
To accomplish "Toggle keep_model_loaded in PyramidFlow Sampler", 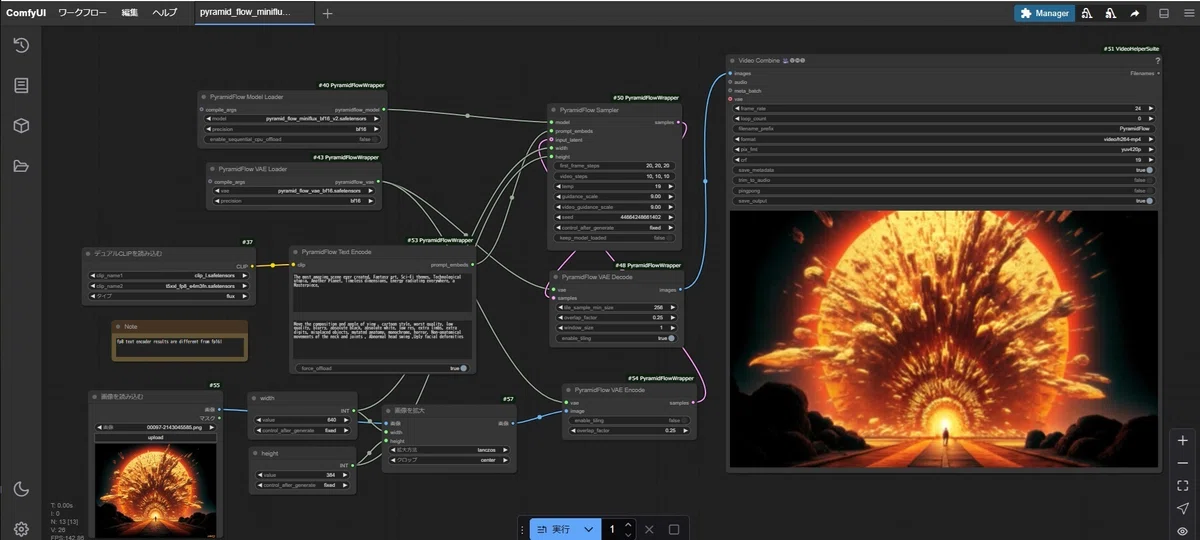I will (x=670, y=238).
